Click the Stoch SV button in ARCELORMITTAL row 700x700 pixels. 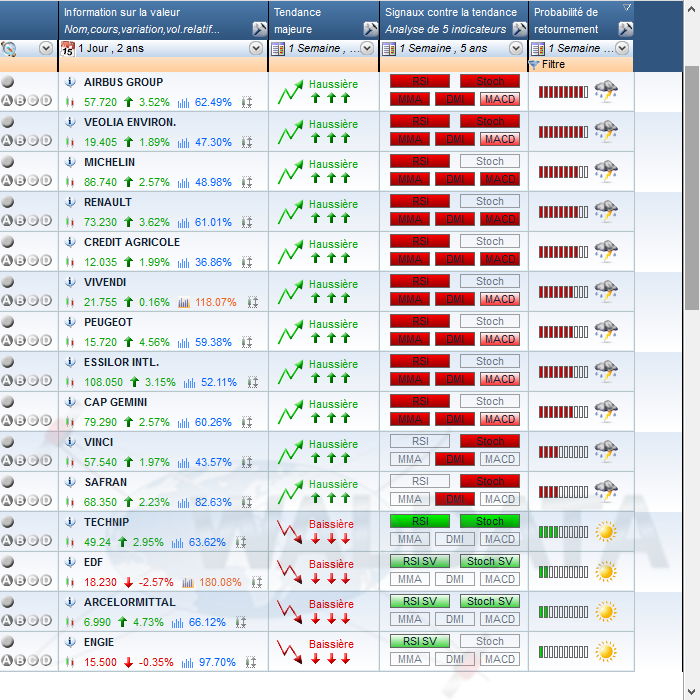pyautogui.click(x=490, y=601)
